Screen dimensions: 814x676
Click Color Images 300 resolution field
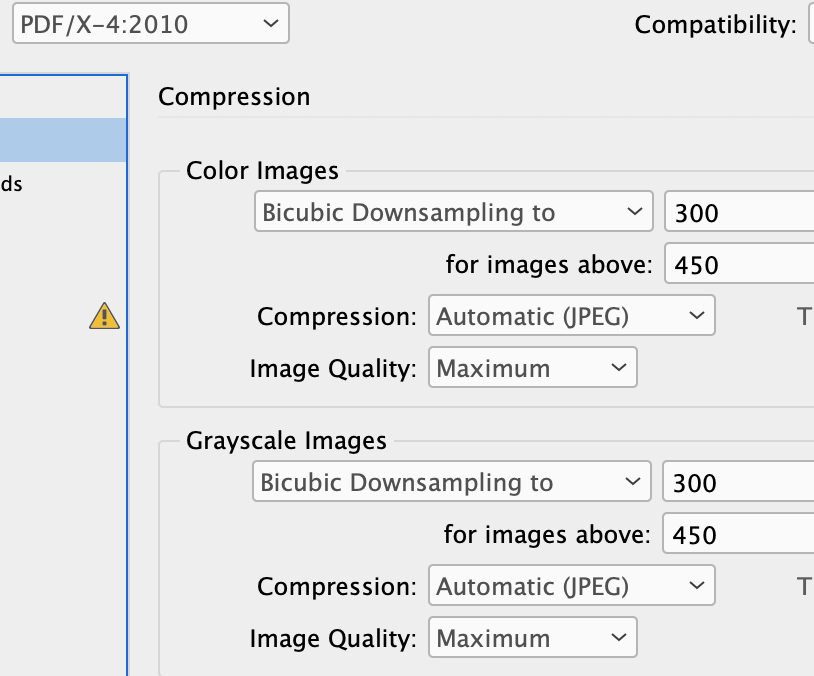[739, 211]
